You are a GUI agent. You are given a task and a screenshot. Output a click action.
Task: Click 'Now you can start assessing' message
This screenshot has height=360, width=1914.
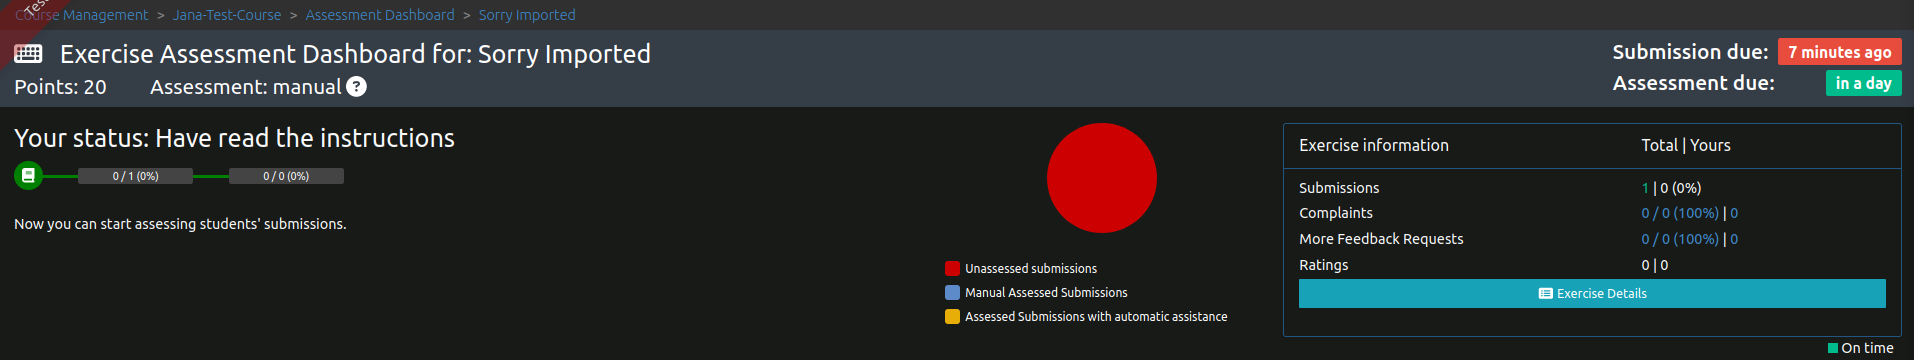(180, 224)
